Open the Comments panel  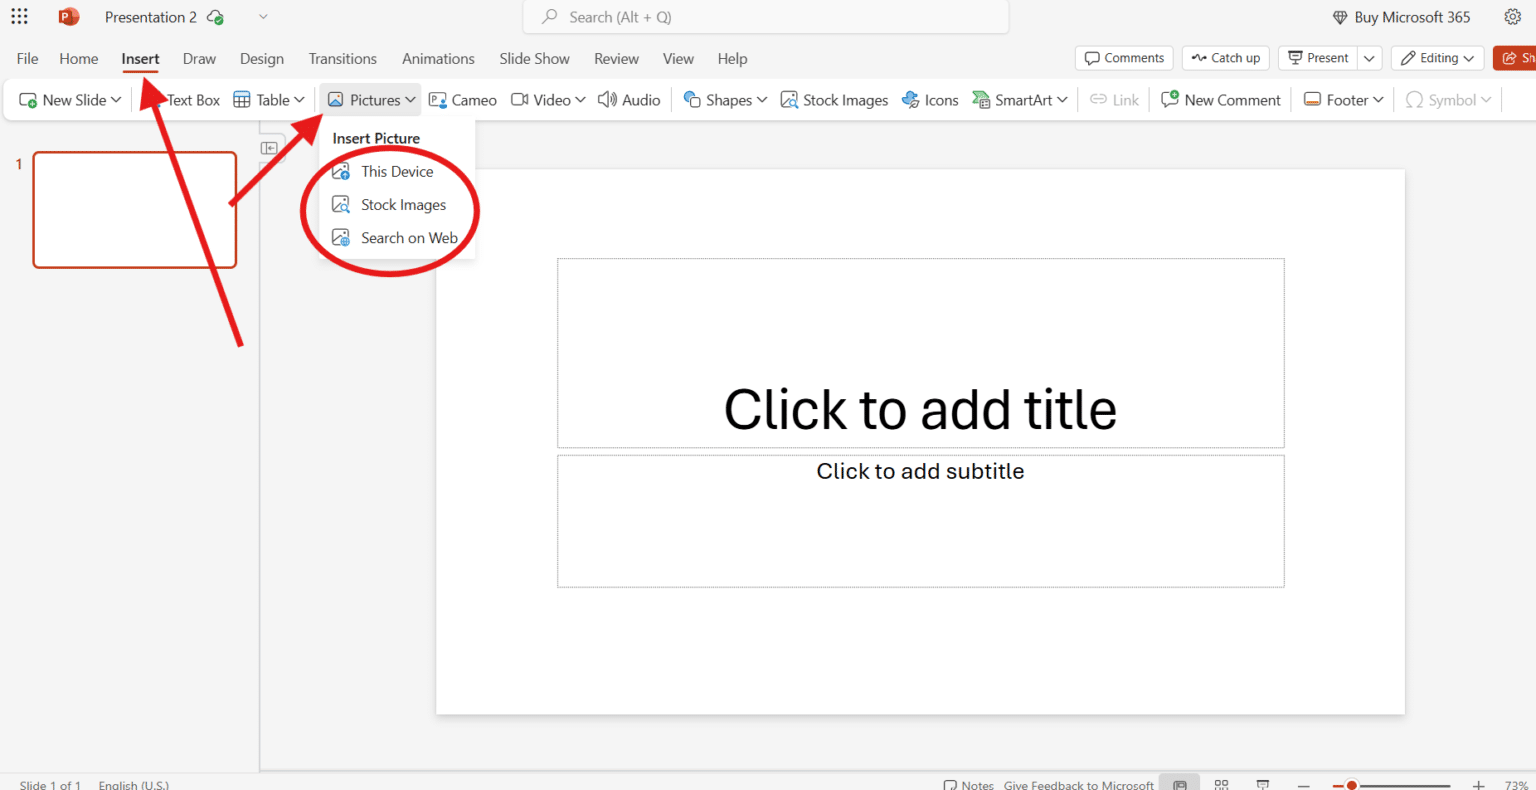click(x=1123, y=57)
